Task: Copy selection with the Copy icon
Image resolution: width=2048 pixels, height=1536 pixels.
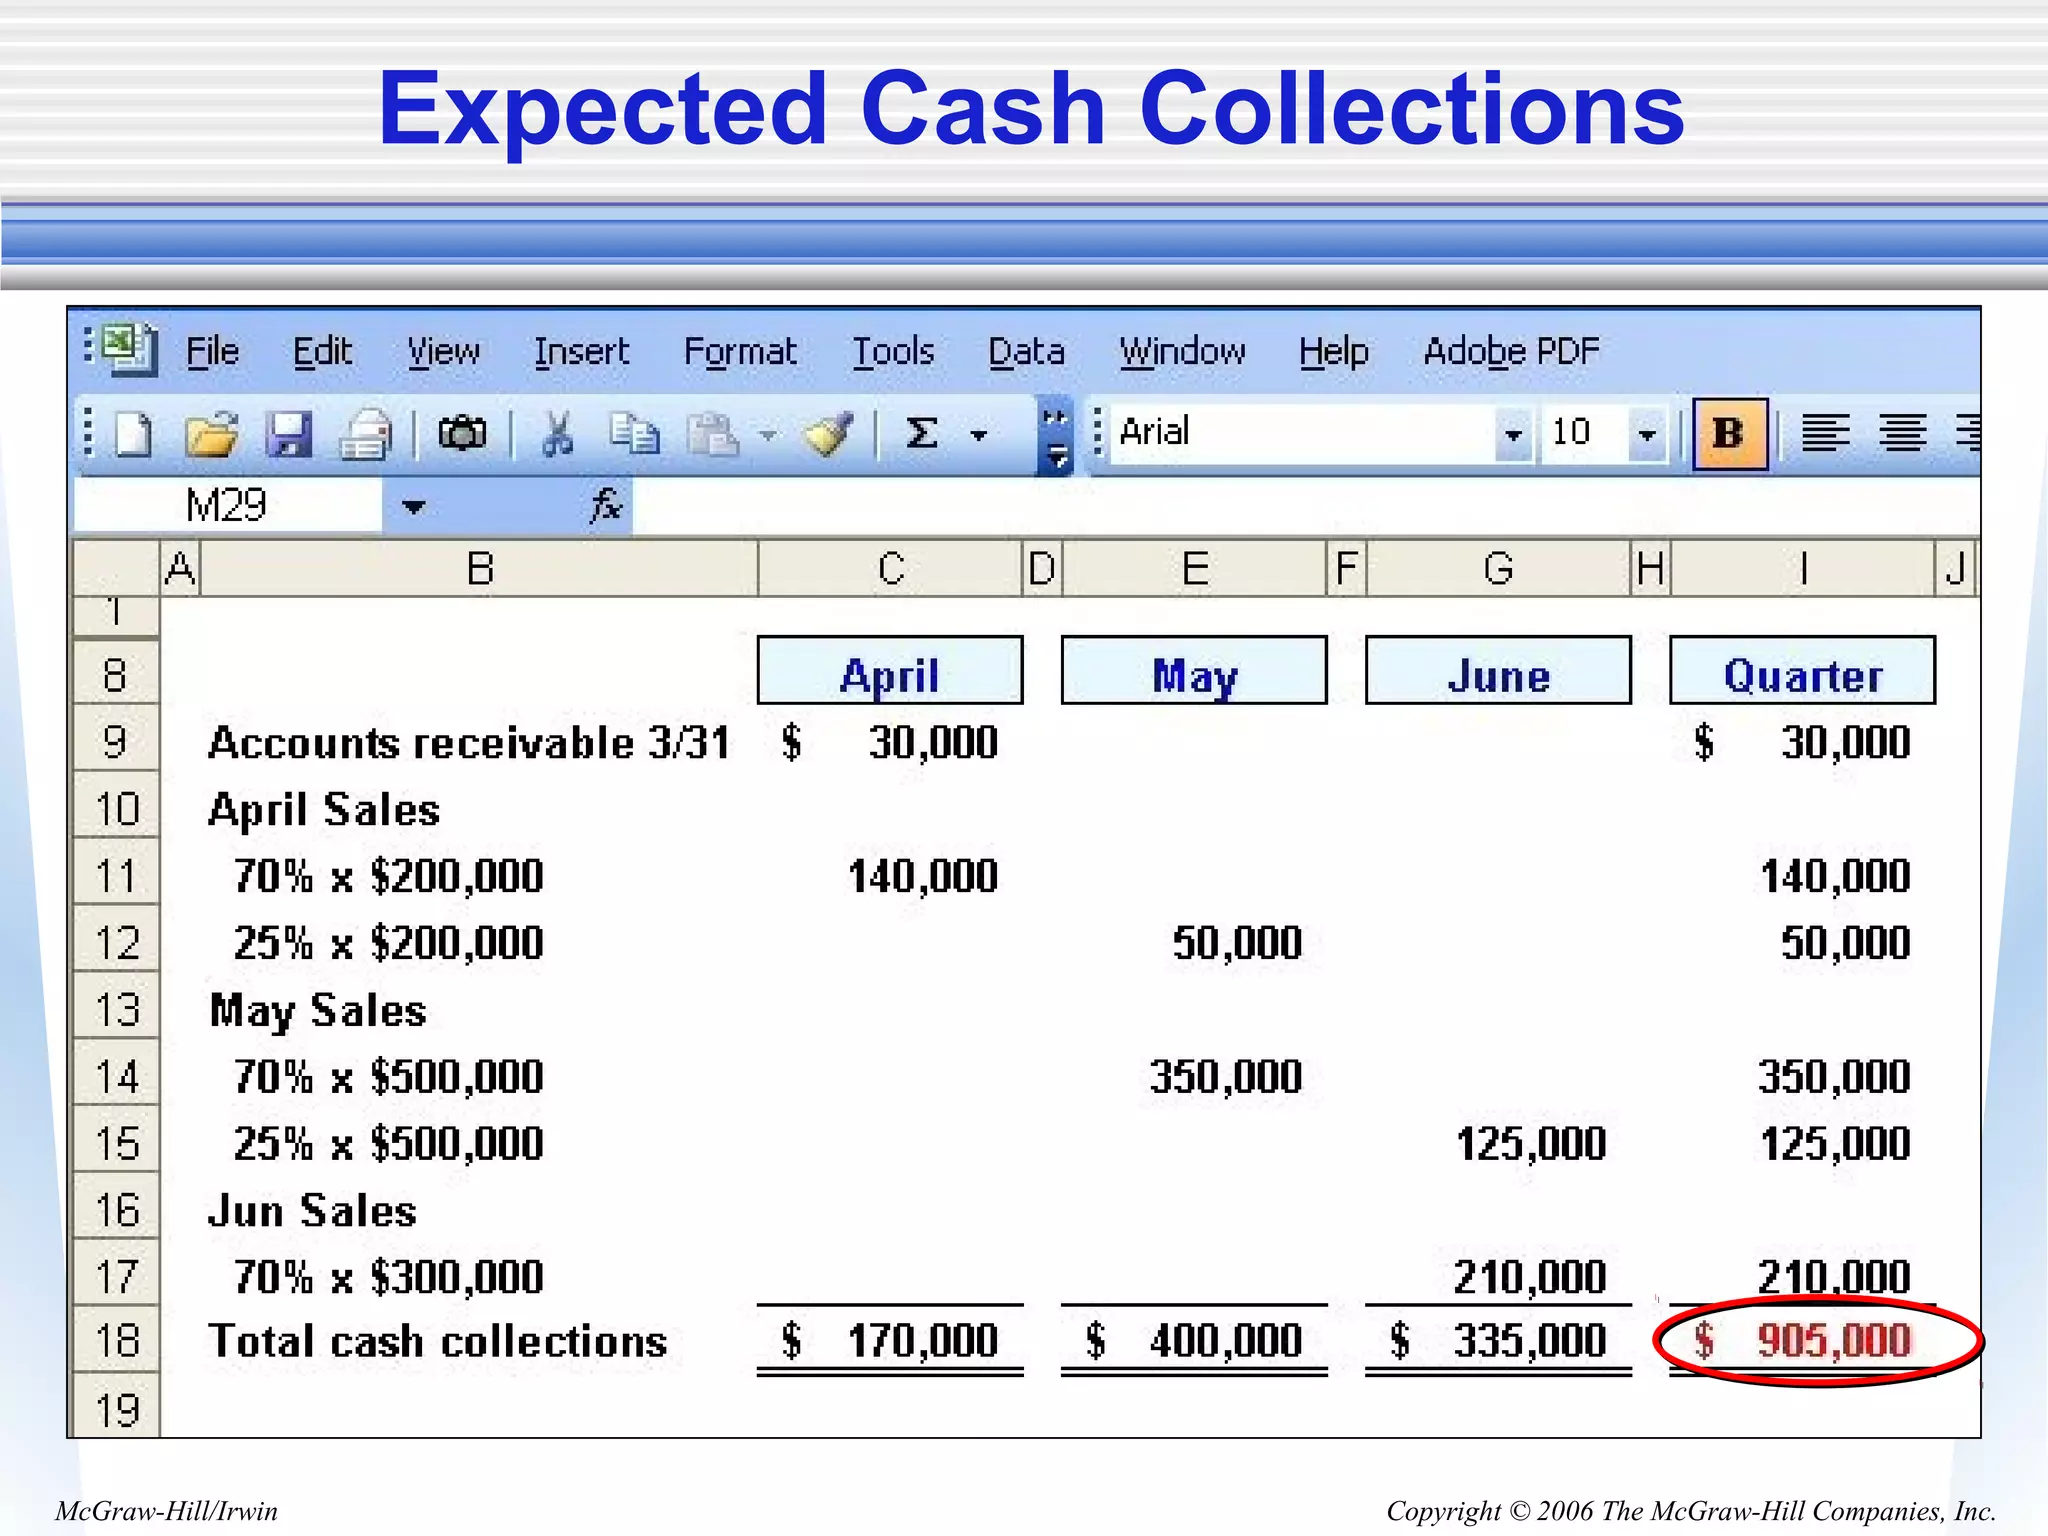Action: tap(635, 434)
